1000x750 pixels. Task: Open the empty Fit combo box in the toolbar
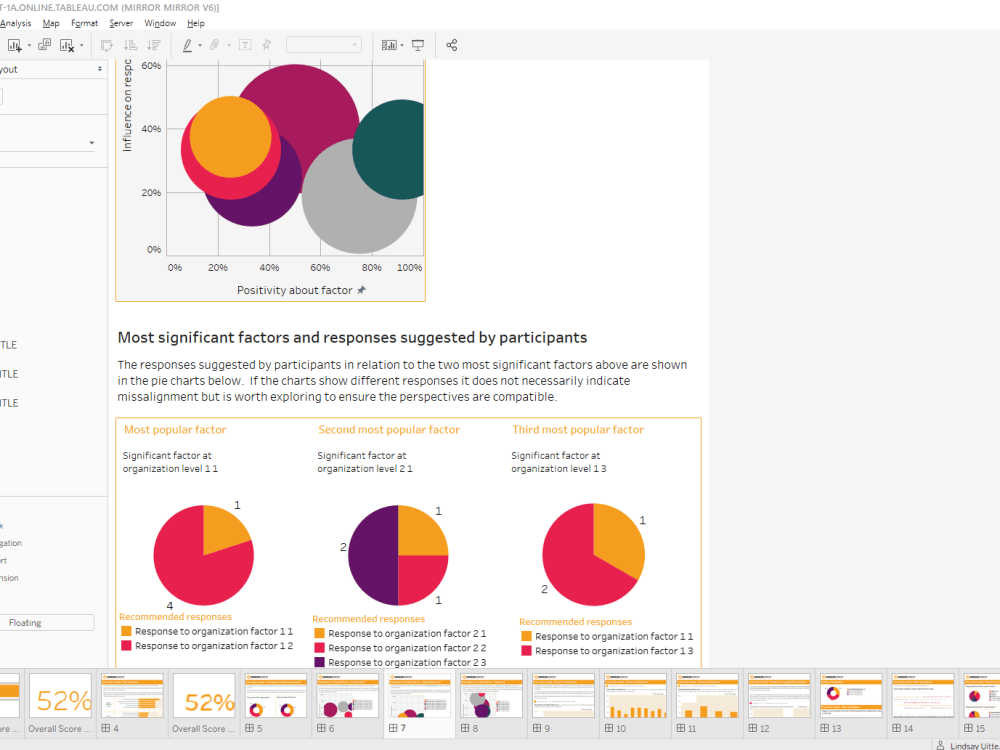pos(323,45)
